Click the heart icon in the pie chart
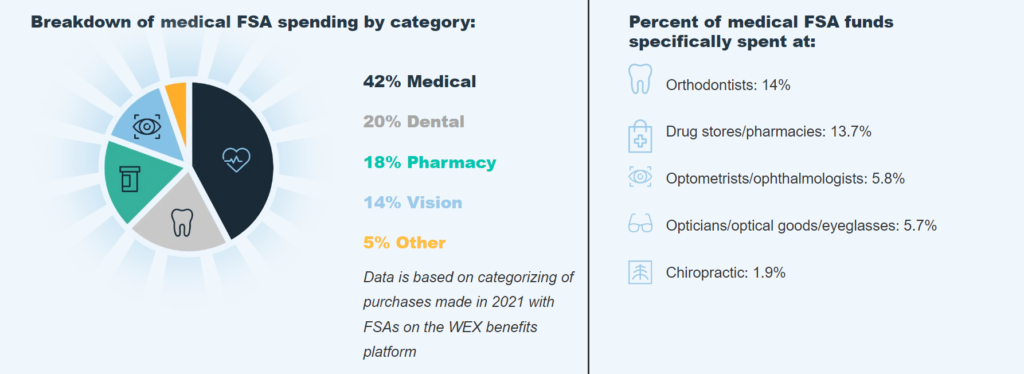This screenshot has width=1024, height=374. 236,159
